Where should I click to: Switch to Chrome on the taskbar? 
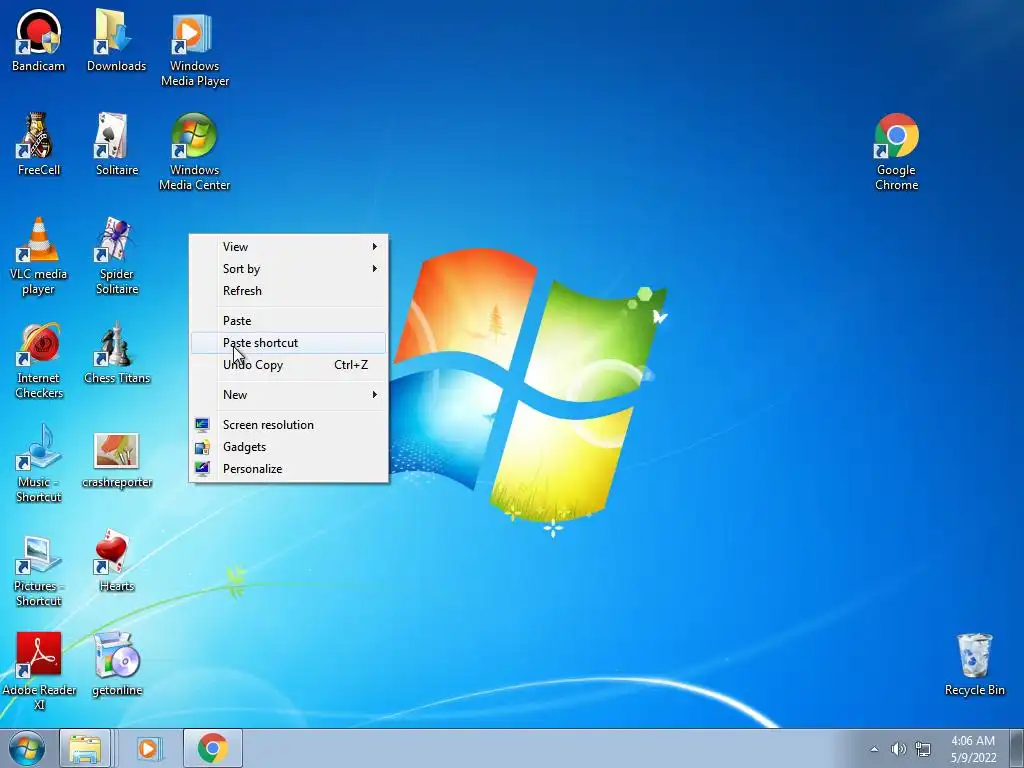(x=212, y=748)
